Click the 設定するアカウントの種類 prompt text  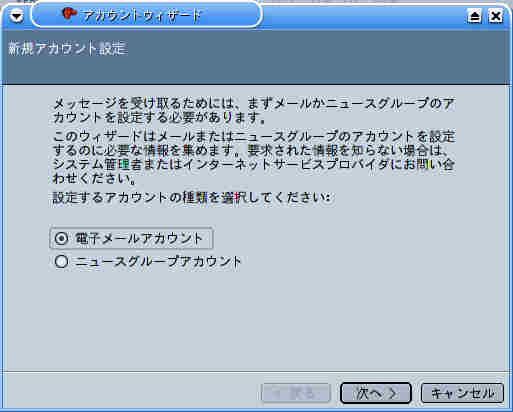click(192, 198)
